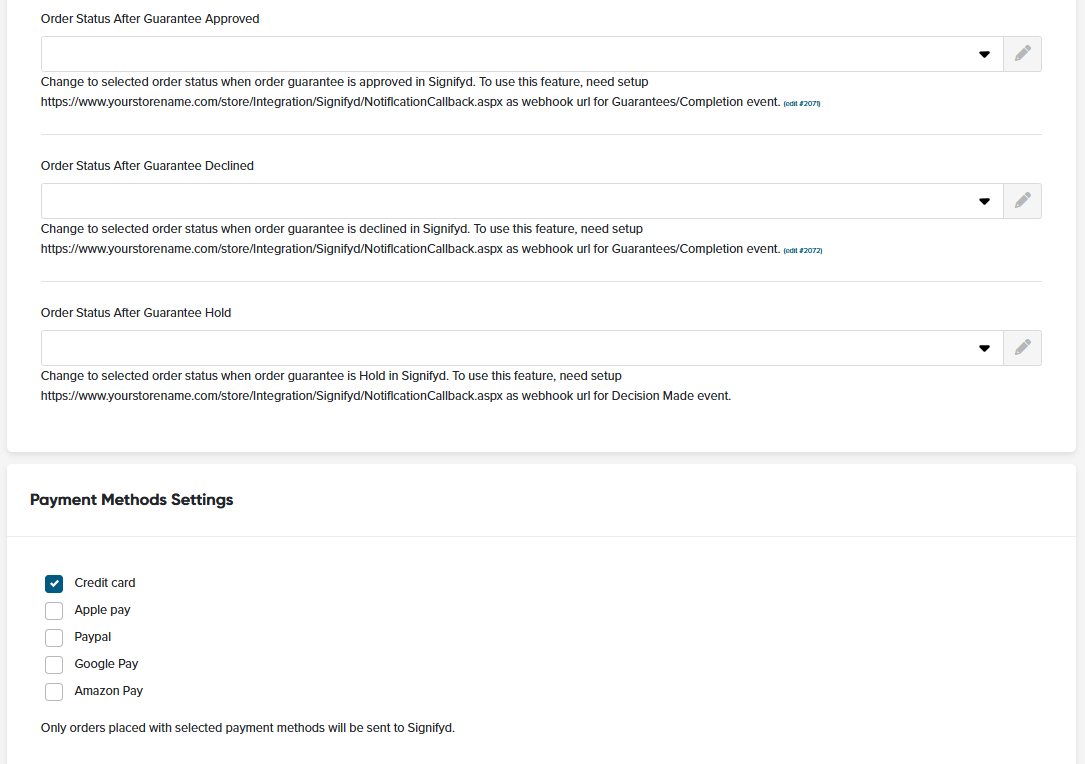Click the Order Status After Guarantee Hold label

click(x=136, y=313)
